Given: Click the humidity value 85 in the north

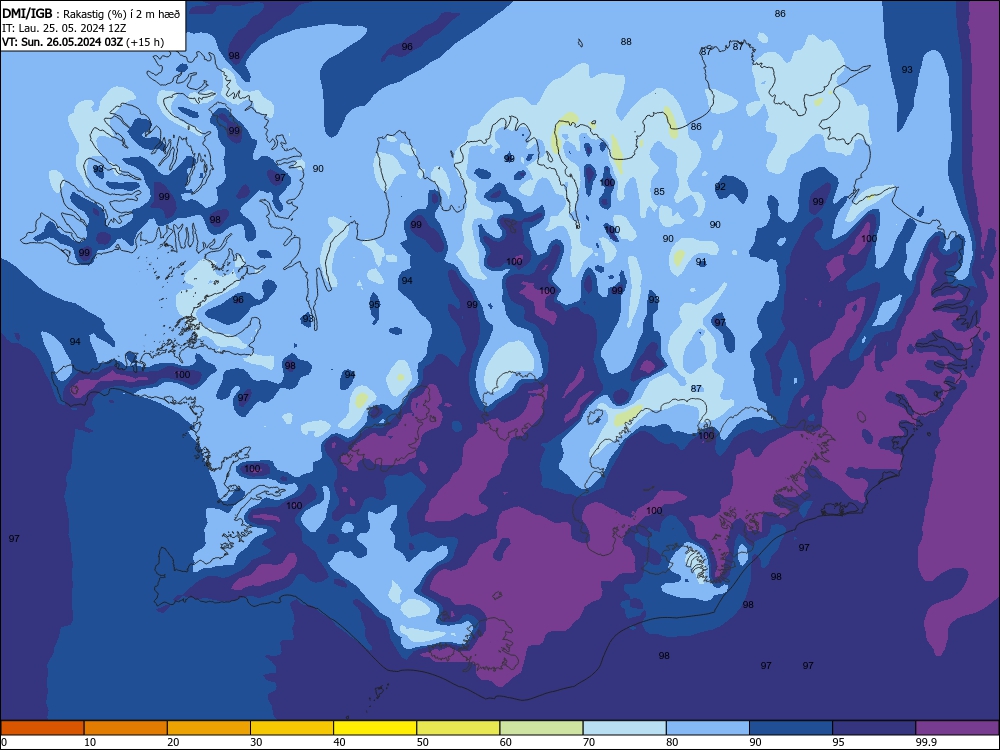Looking at the screenshot, I should (659, 191).
